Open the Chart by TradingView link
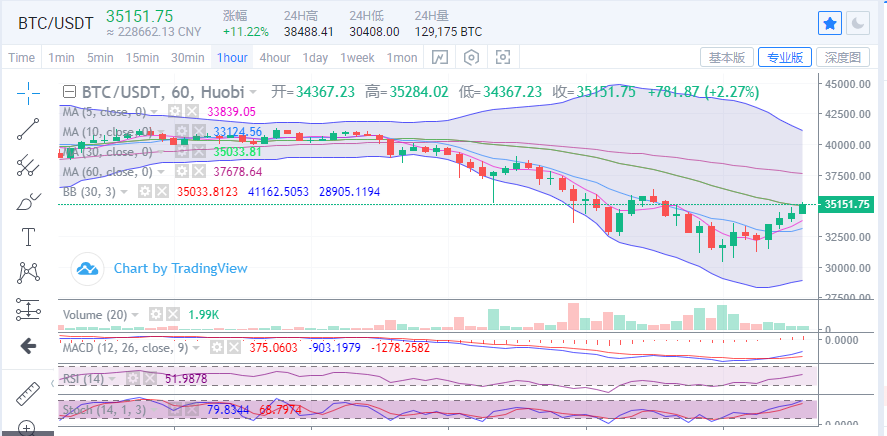The width and height of the screenshot is (887, 436). 180,268
